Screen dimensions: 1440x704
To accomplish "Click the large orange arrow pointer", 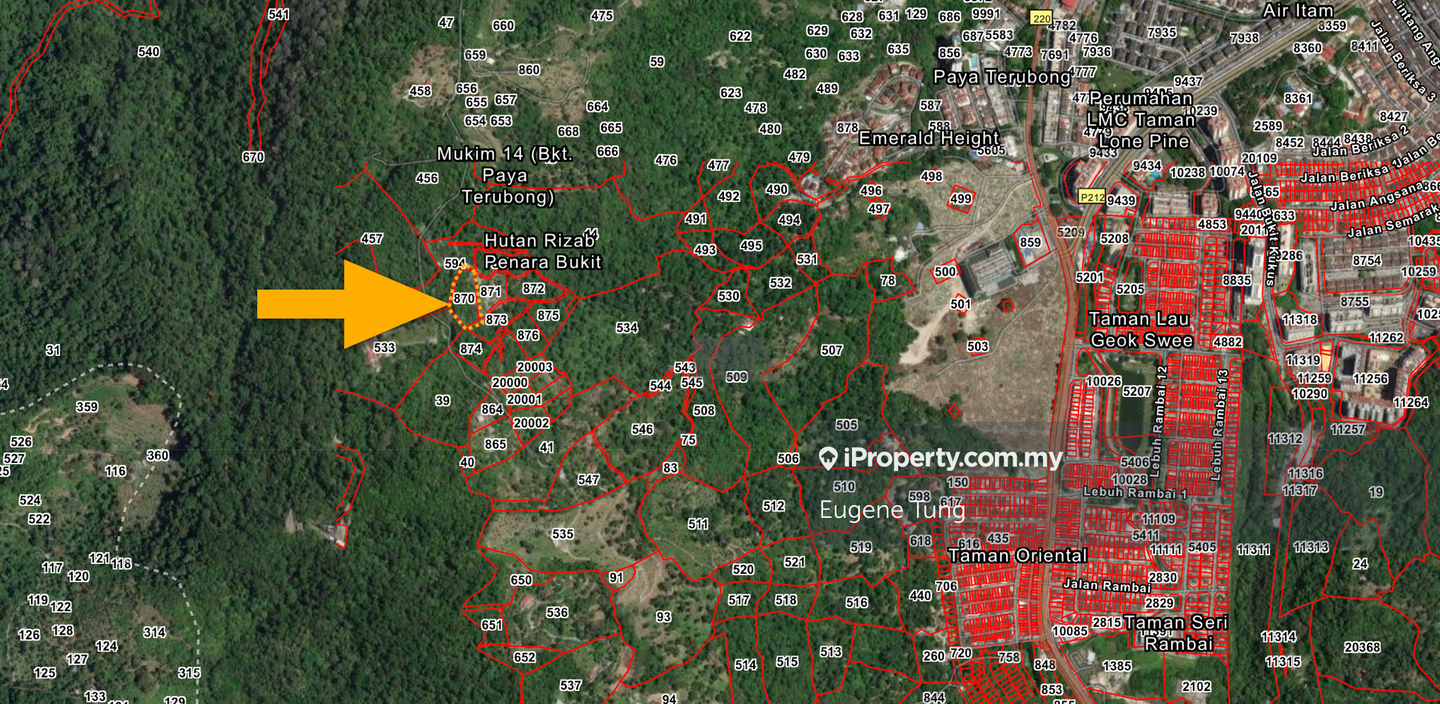I will 350,304.
